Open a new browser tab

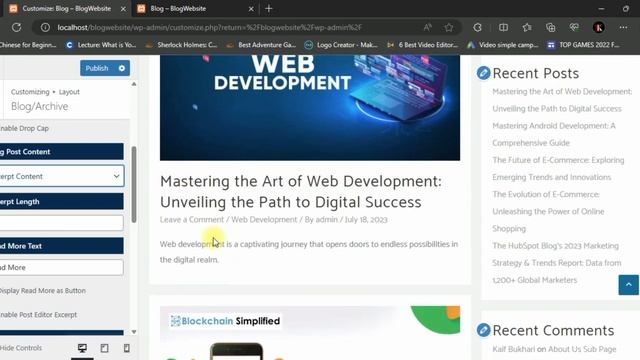[269, 9]
